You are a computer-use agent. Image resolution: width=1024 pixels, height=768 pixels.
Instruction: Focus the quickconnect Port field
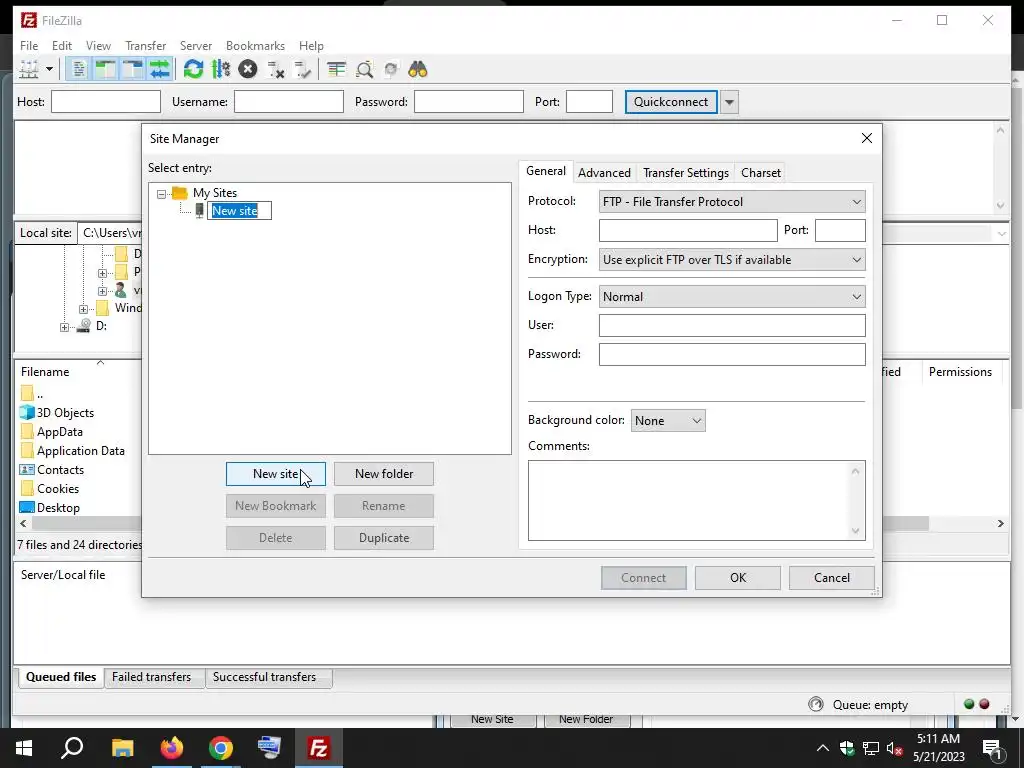(589, 102)
